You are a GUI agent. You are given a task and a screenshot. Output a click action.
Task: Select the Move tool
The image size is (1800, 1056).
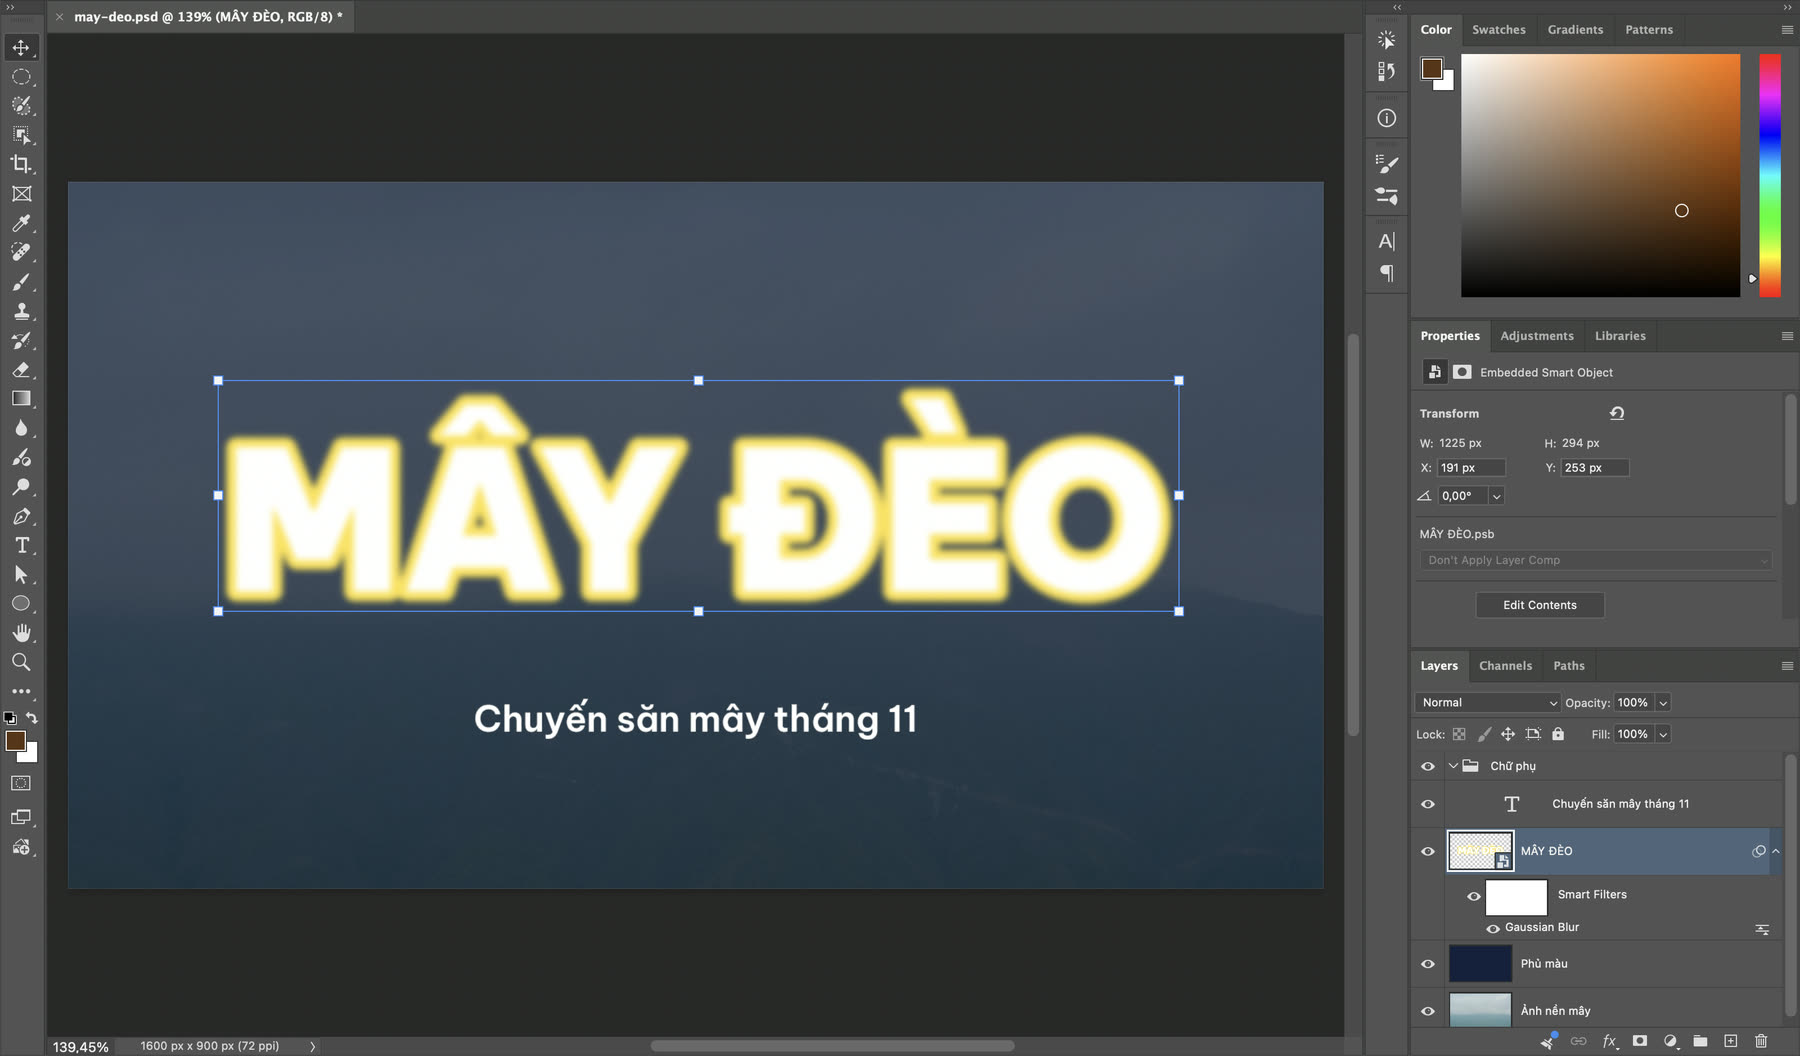[21, 47]
